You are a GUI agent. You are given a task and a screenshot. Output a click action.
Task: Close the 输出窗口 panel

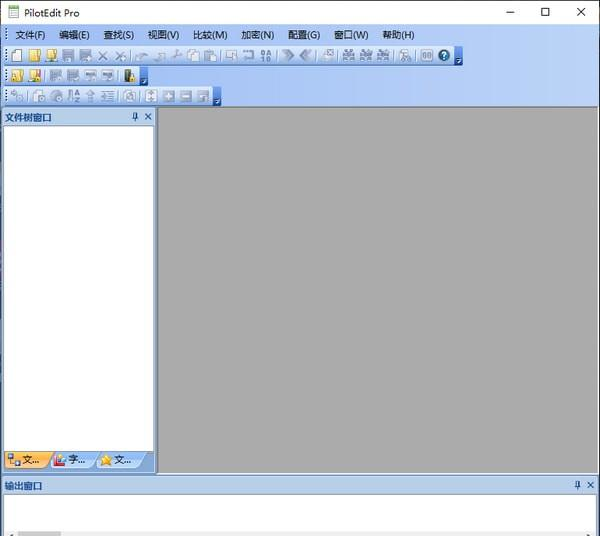590,485
